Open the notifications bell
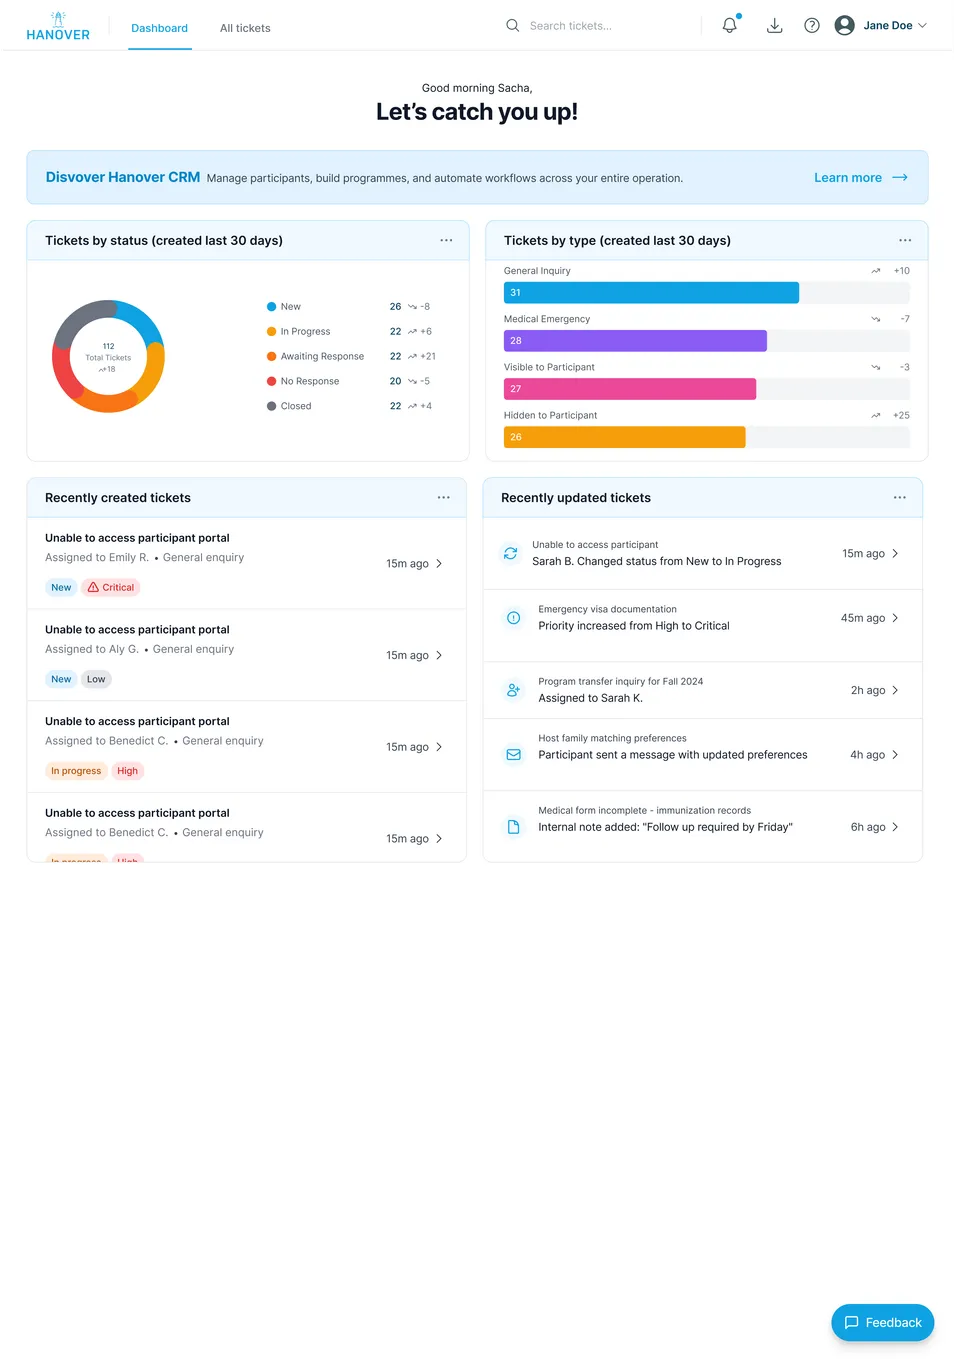 tap(730, 26)
